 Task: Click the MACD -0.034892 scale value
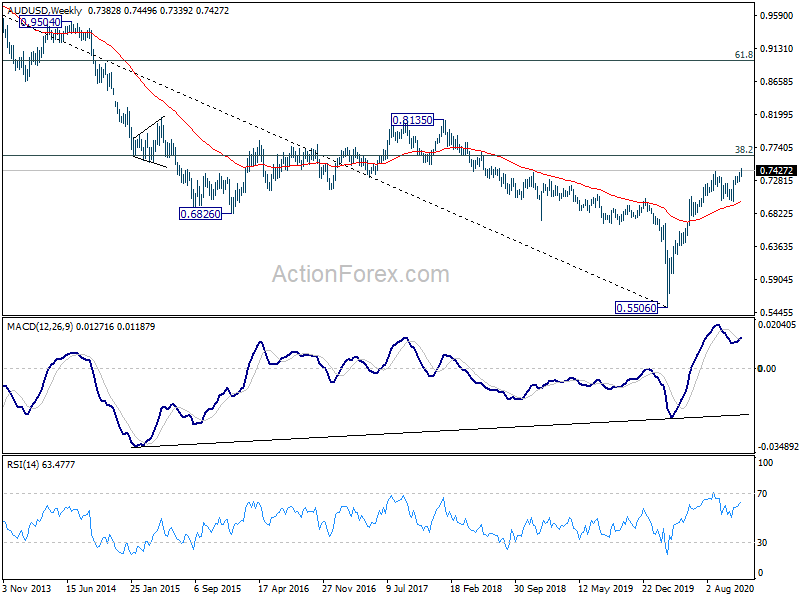coord(778,447)
